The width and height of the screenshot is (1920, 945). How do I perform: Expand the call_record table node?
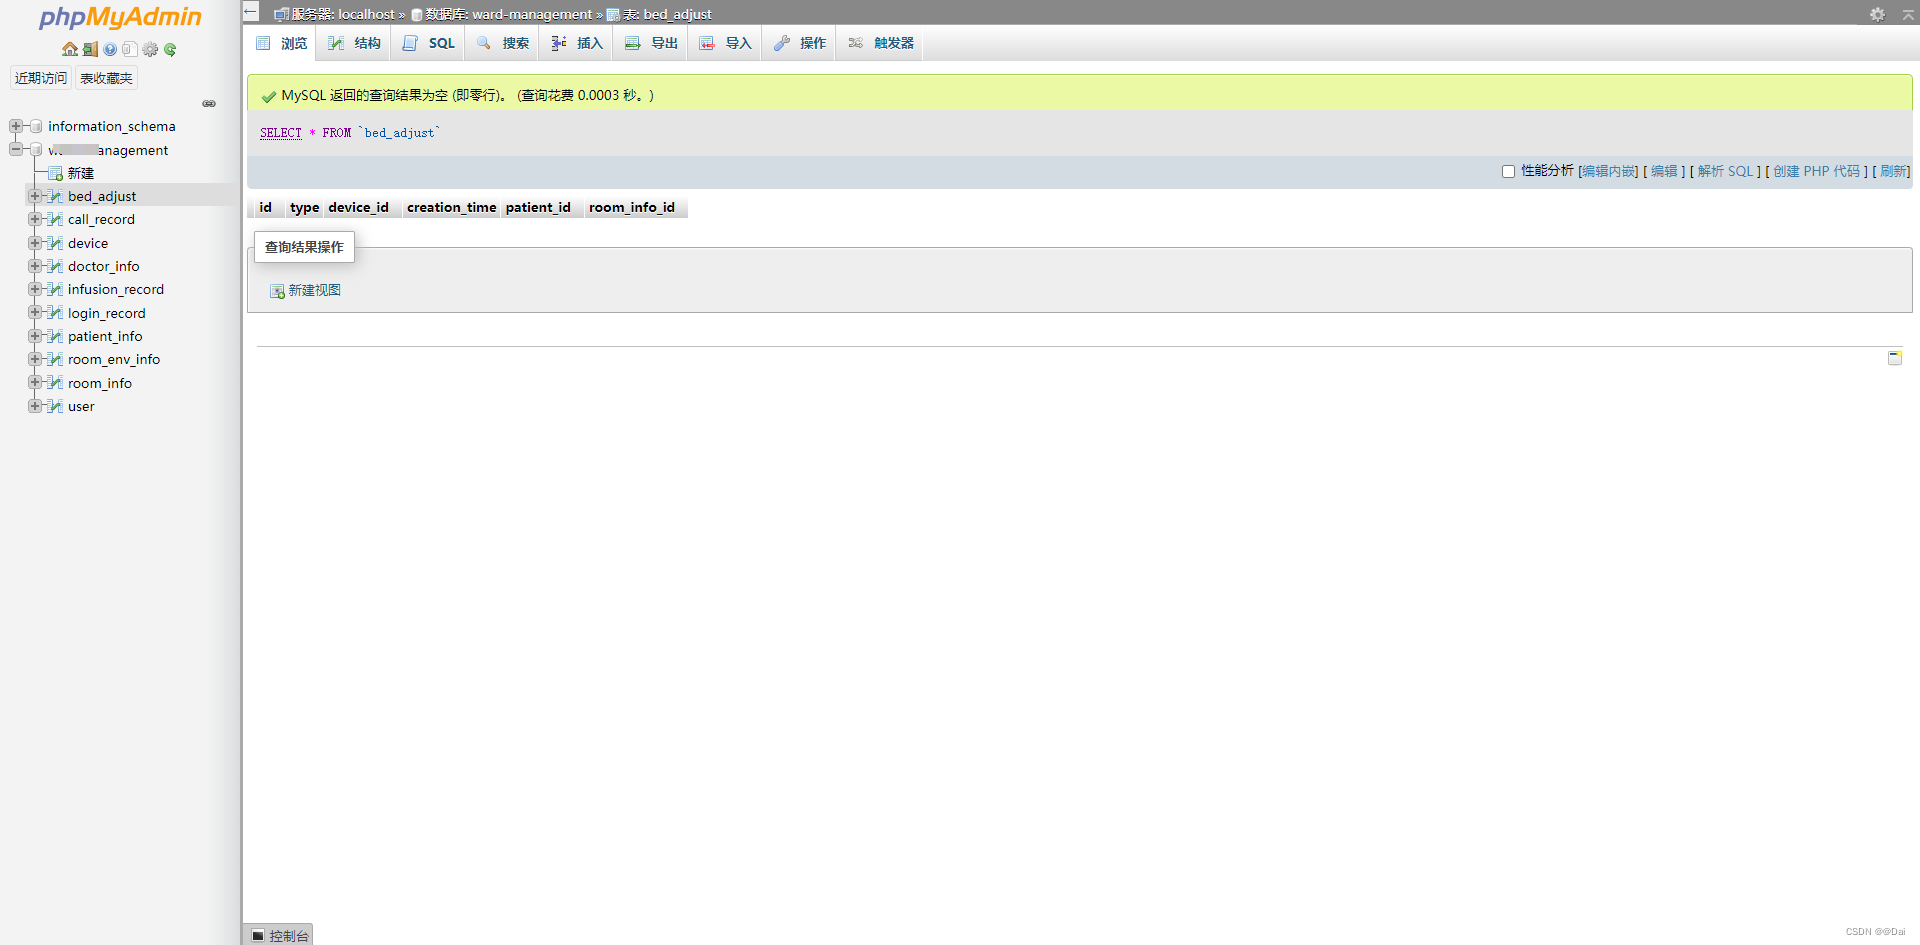pyautogui.click(x=35, y=219)
